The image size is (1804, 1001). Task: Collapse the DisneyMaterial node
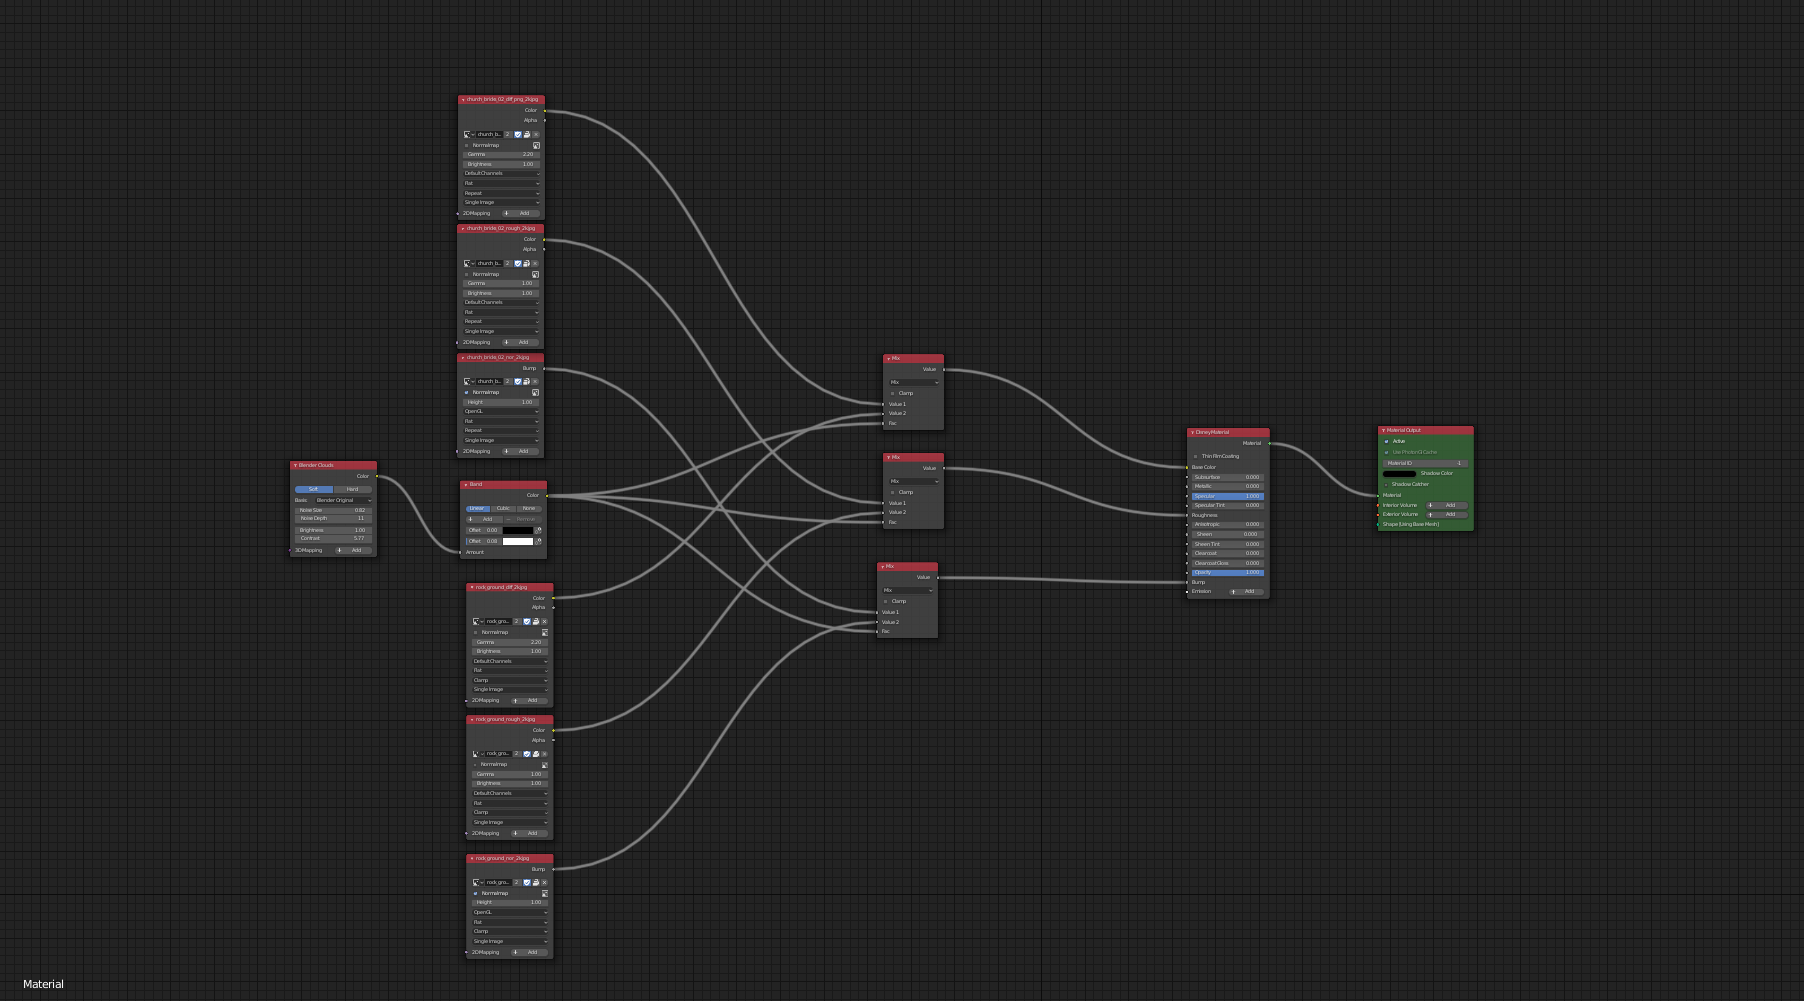(x=1192, y=432)
